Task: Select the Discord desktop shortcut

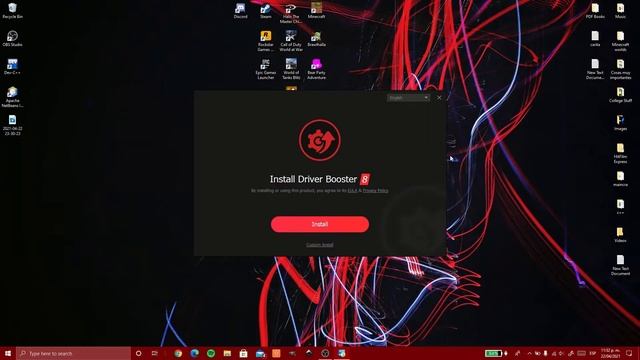Action: pos(240,11)
